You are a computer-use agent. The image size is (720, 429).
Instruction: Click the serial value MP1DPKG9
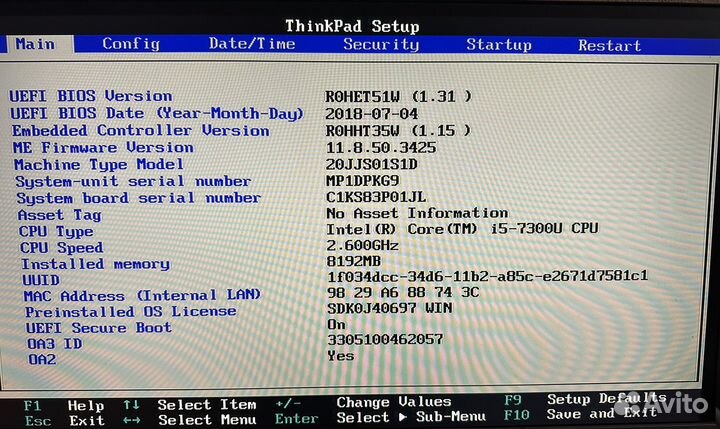click(362, 181)
